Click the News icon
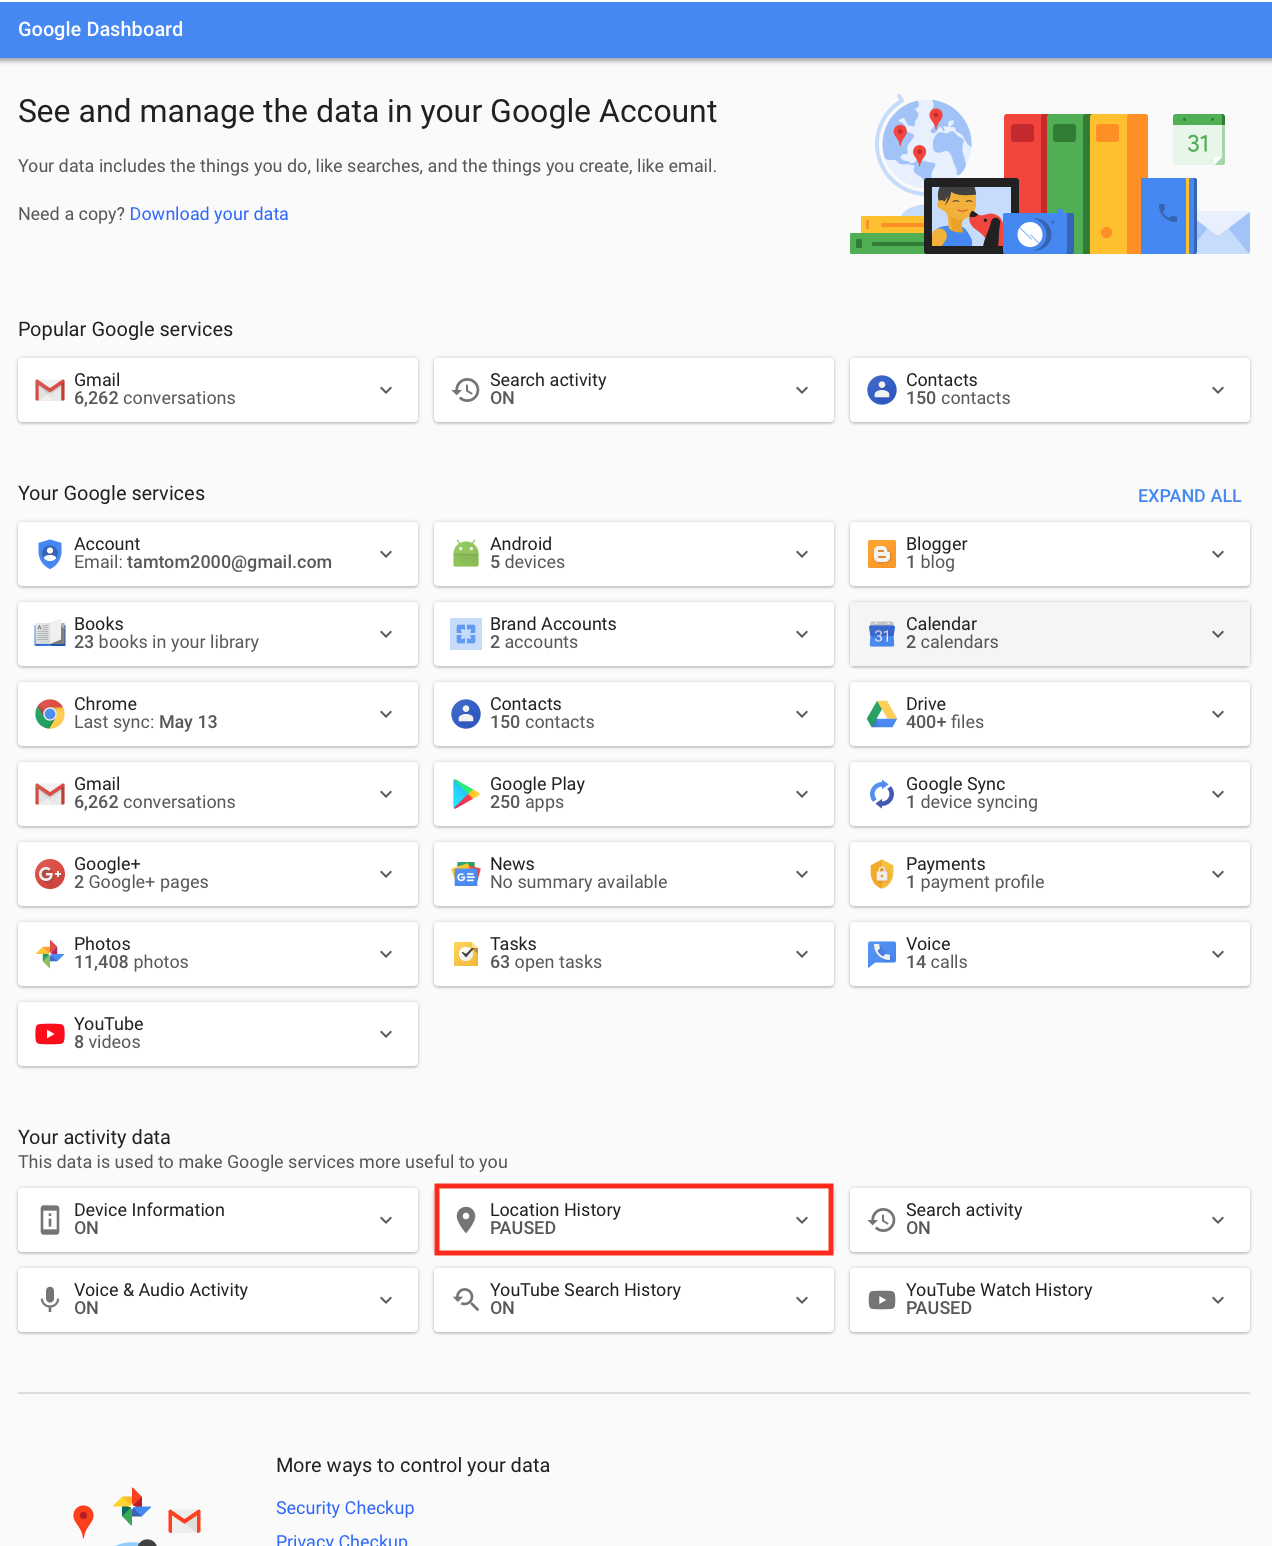The height and width of the screenshot is (1546, 1272). tap(466, 874)
